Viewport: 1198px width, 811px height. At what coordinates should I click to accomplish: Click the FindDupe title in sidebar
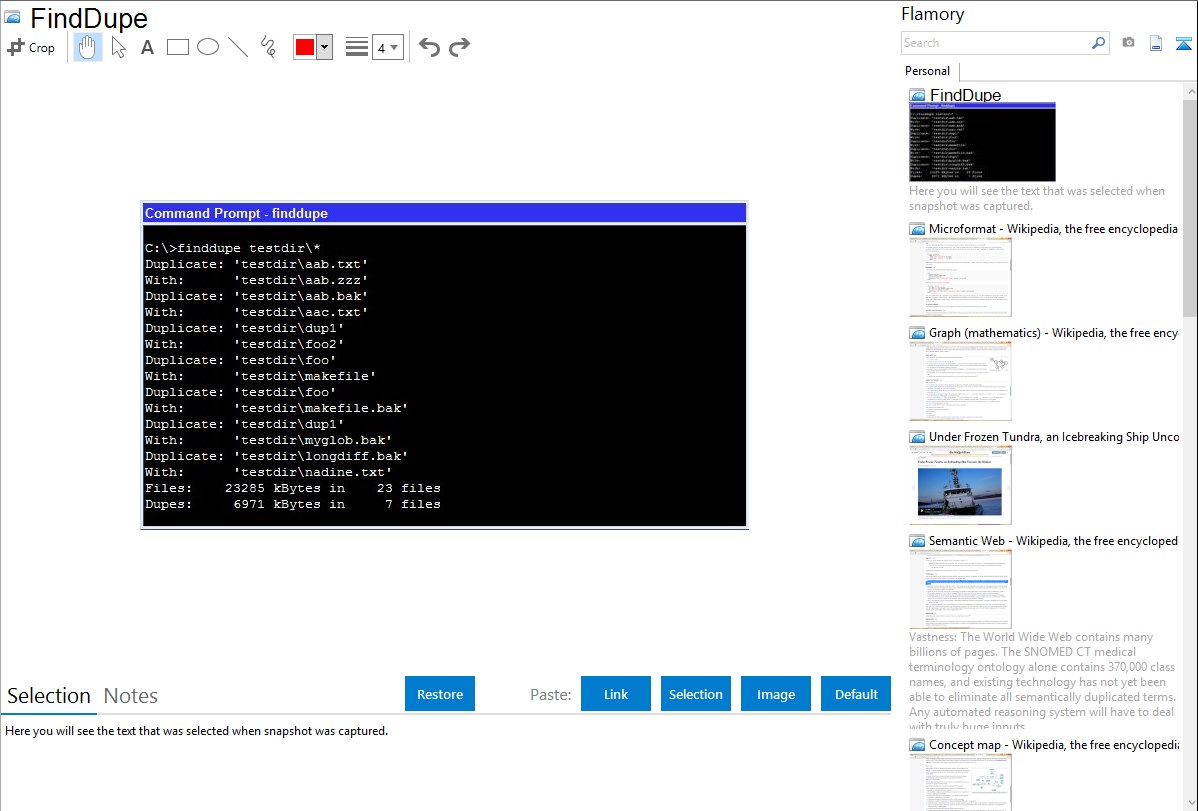point(965,95)
